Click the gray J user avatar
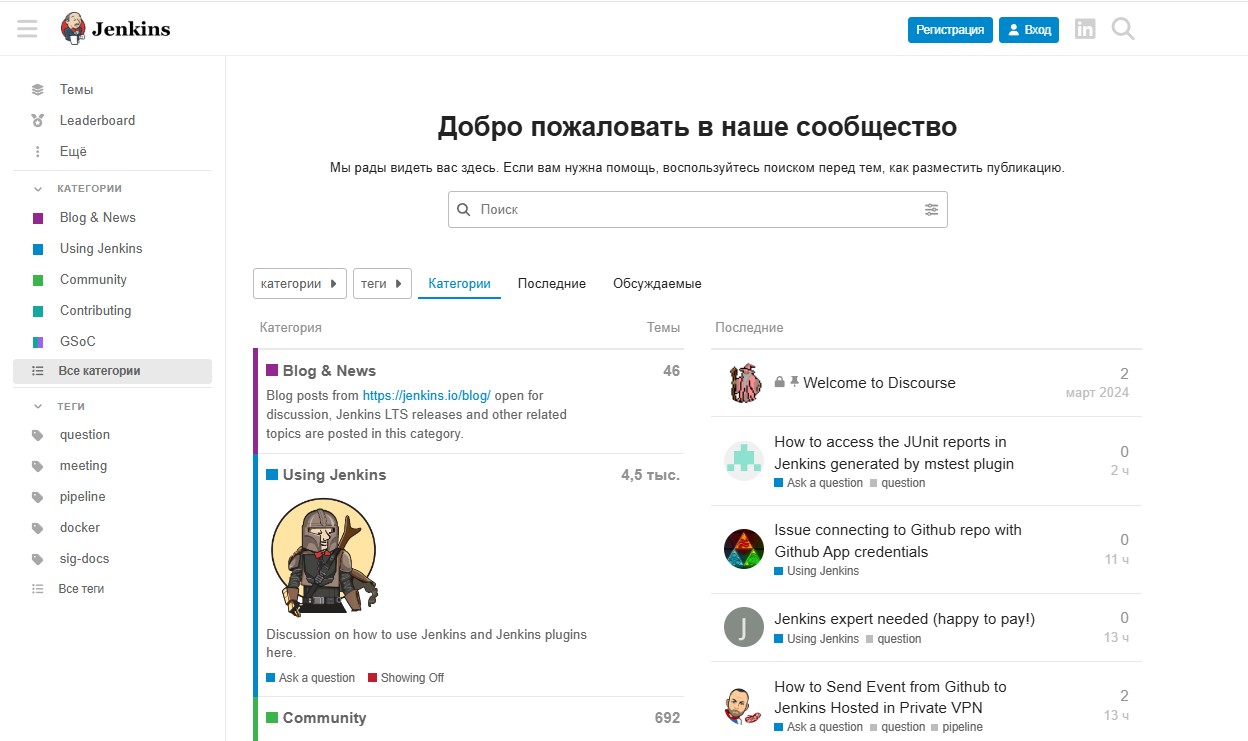Viewport: 1248px width, 741px height. point(743,627)
